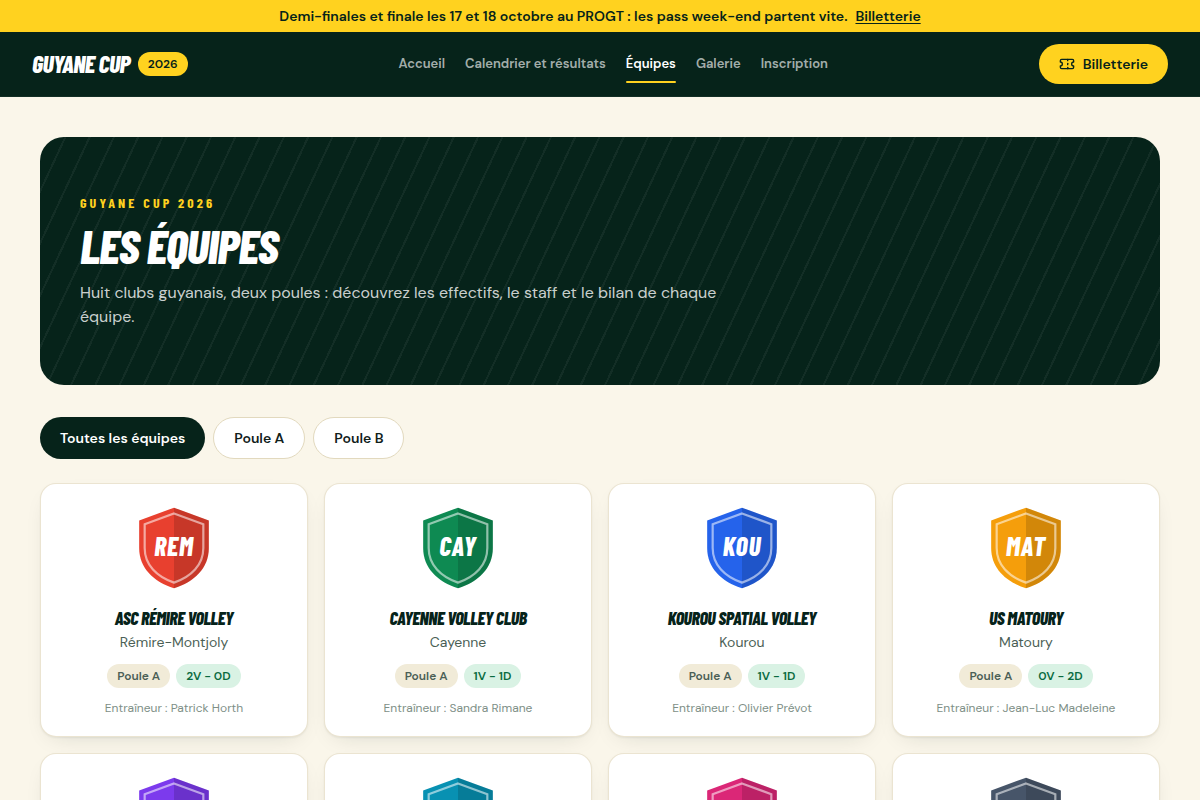
Task: Open US Matoury team name
Action: click(1026, 619)
